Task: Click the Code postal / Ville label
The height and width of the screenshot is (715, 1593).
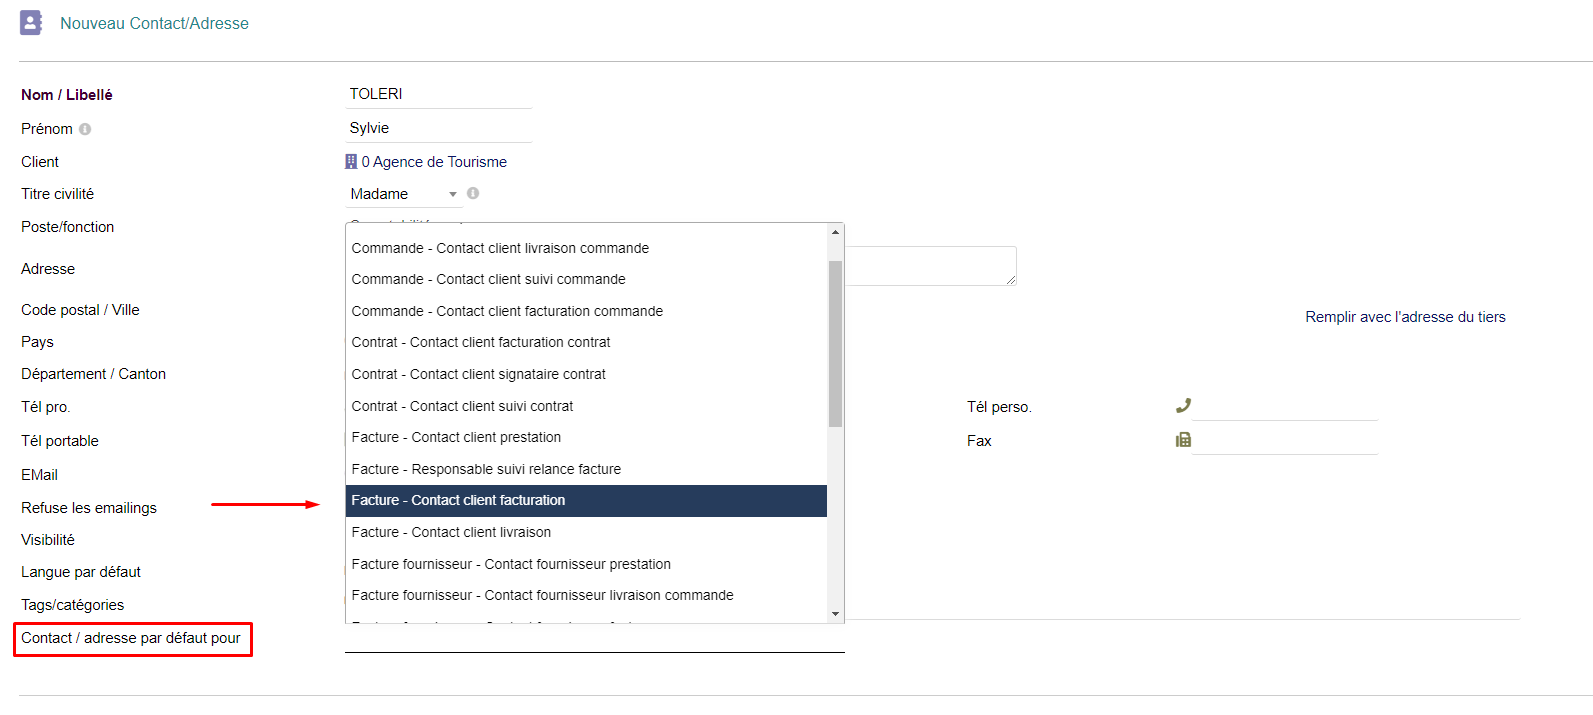Action: (x=80, y=310)
